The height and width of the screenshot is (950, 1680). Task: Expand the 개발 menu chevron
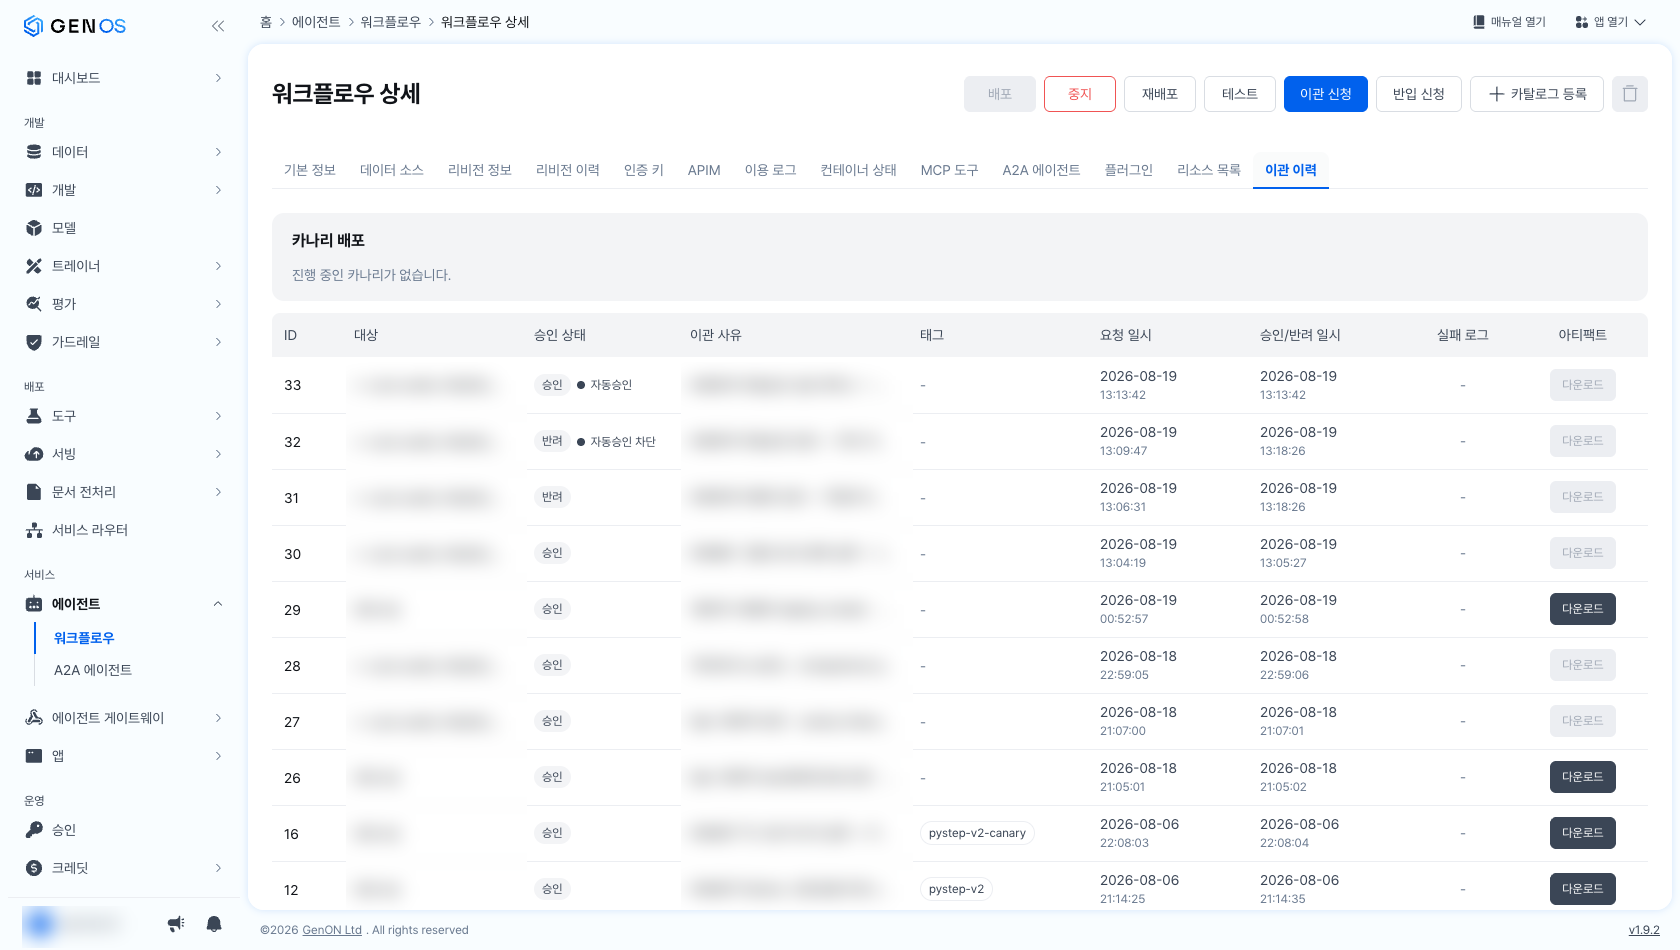(218, 190)
